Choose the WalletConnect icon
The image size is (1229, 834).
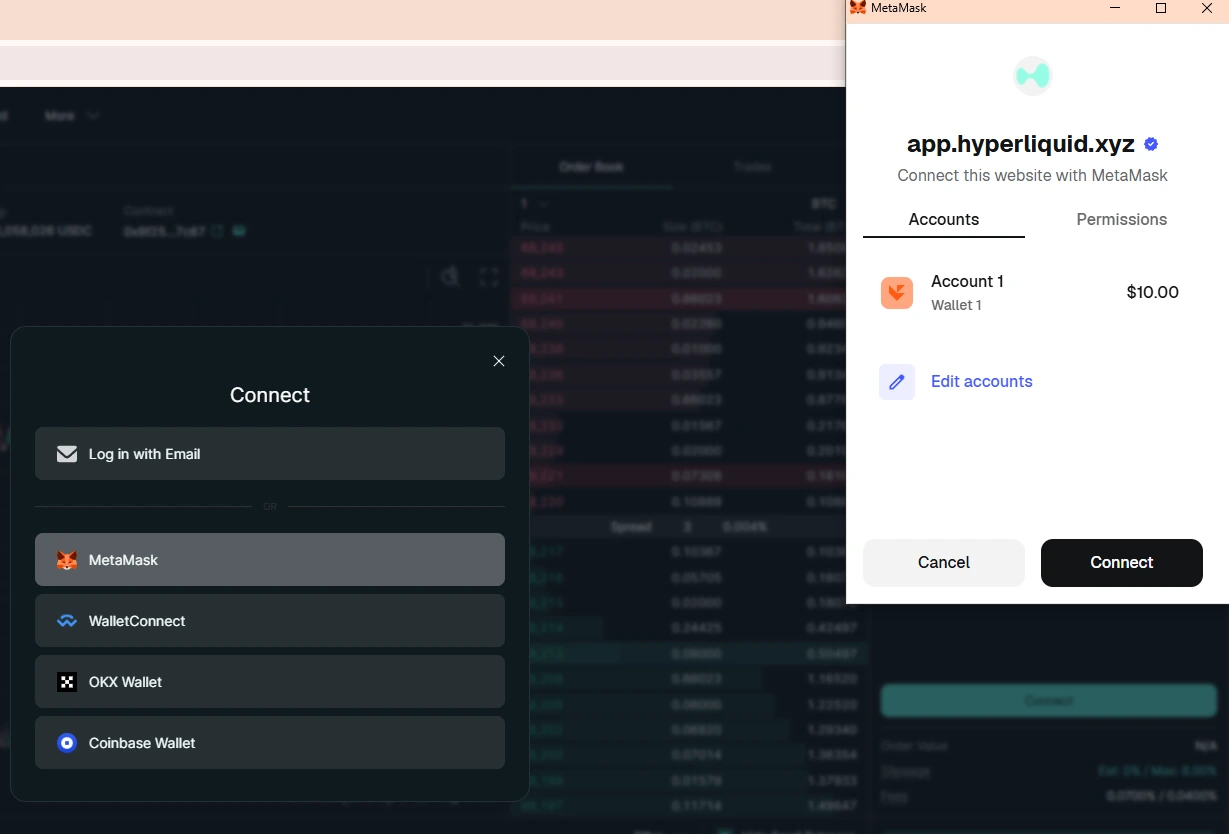(x=66, y=621)
